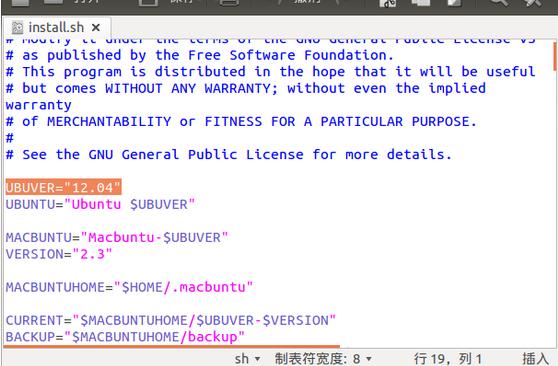Image resolution: width=558 pixels, height=366 pixels.
Task: Click the highlighted UBUVER="12.04" line
Action: pyautogui.click(x=63, y=187)
